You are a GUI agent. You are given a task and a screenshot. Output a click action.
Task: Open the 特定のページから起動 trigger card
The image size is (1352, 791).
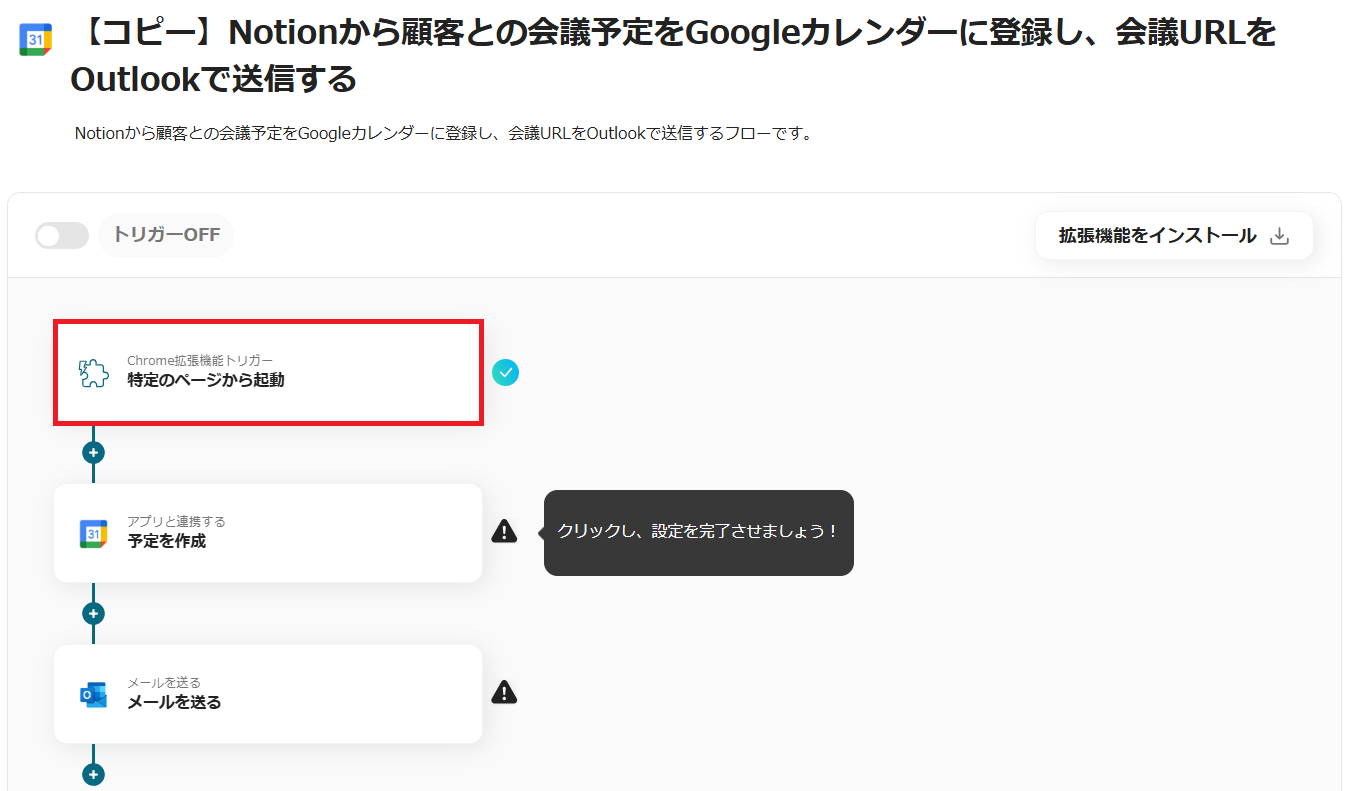pos(268,373)
